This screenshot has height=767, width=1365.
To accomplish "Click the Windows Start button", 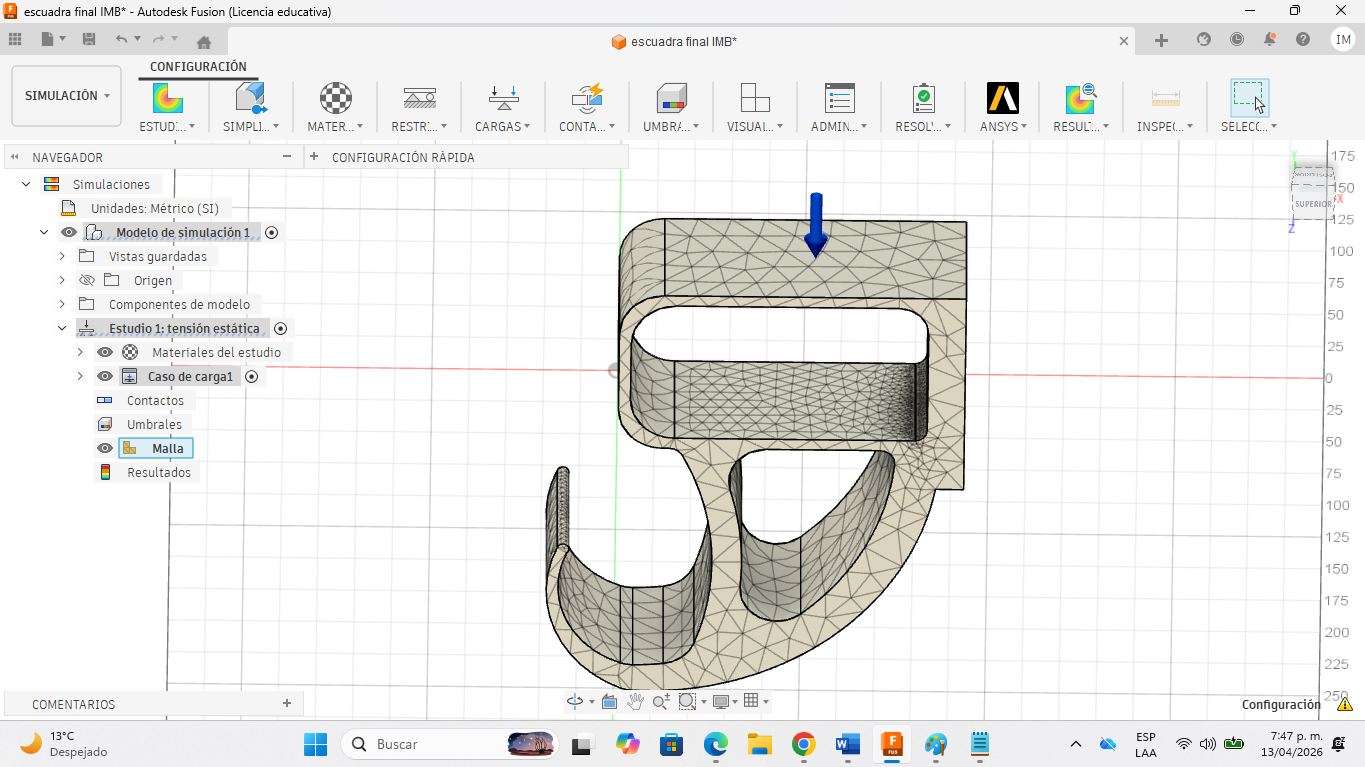I will coord(315,744).
